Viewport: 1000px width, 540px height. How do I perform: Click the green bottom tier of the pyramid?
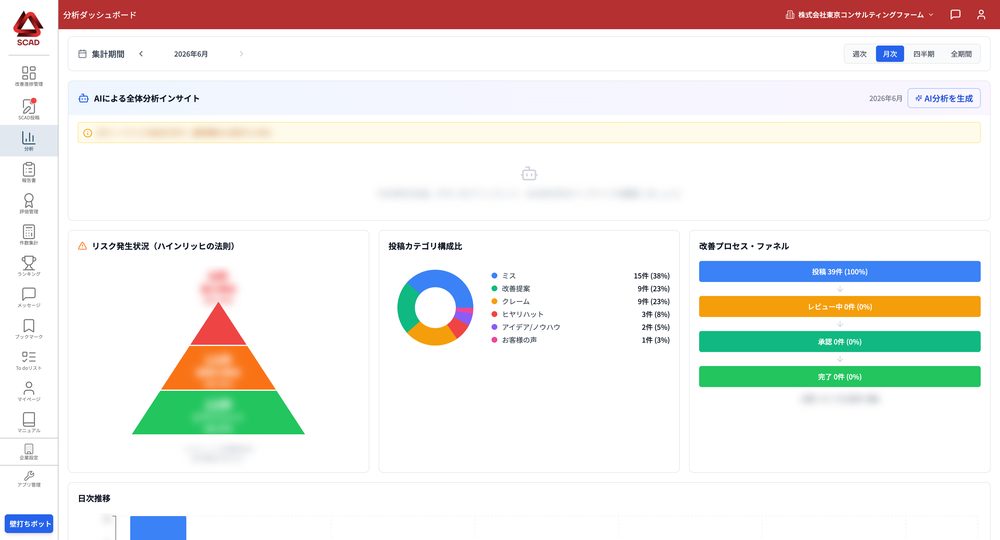pos(218,412)
